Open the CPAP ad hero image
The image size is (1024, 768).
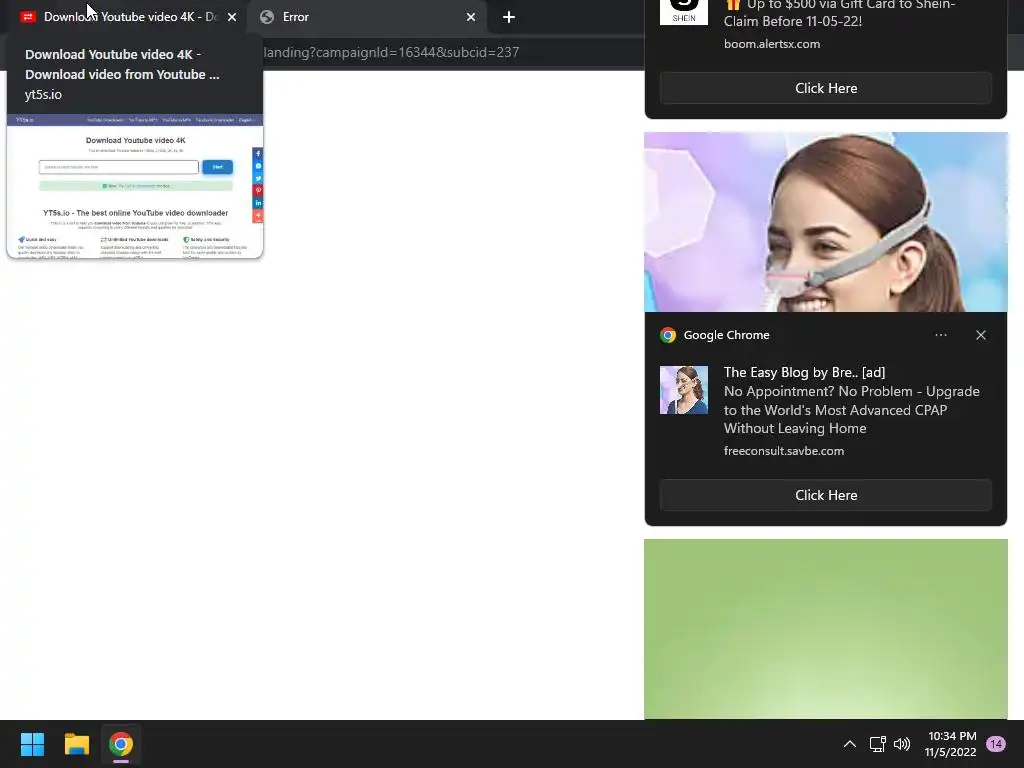coord(825,222)
